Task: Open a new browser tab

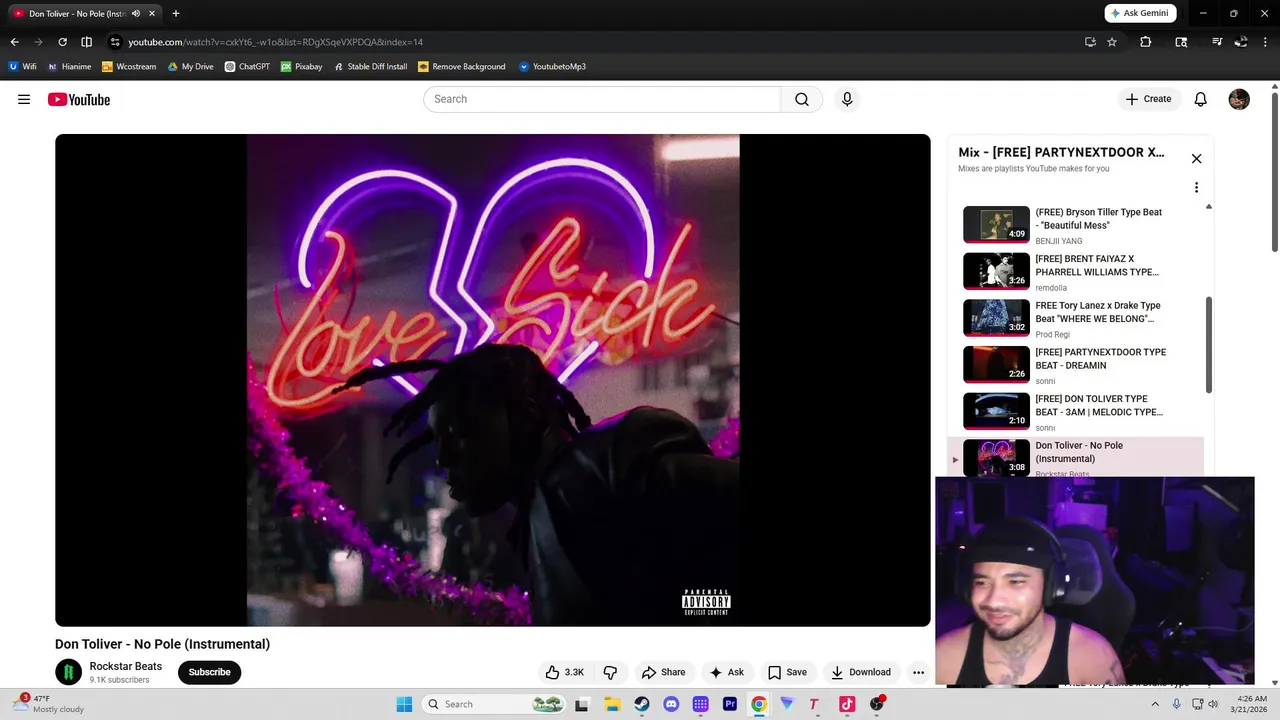Action: pyautogui.click(x=176, y=13)
